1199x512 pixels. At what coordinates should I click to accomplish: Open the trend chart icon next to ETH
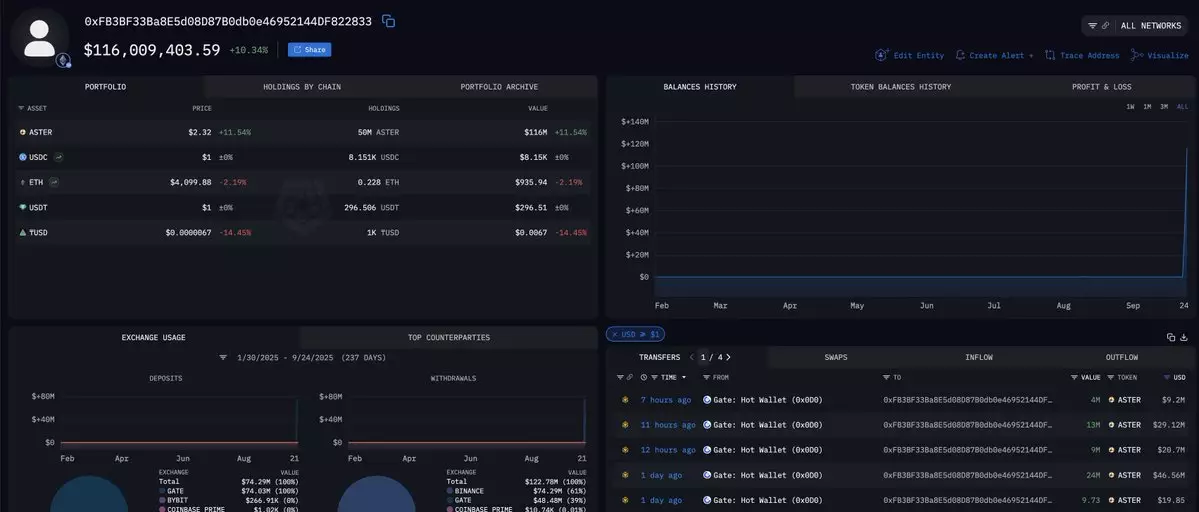(54, 183)
